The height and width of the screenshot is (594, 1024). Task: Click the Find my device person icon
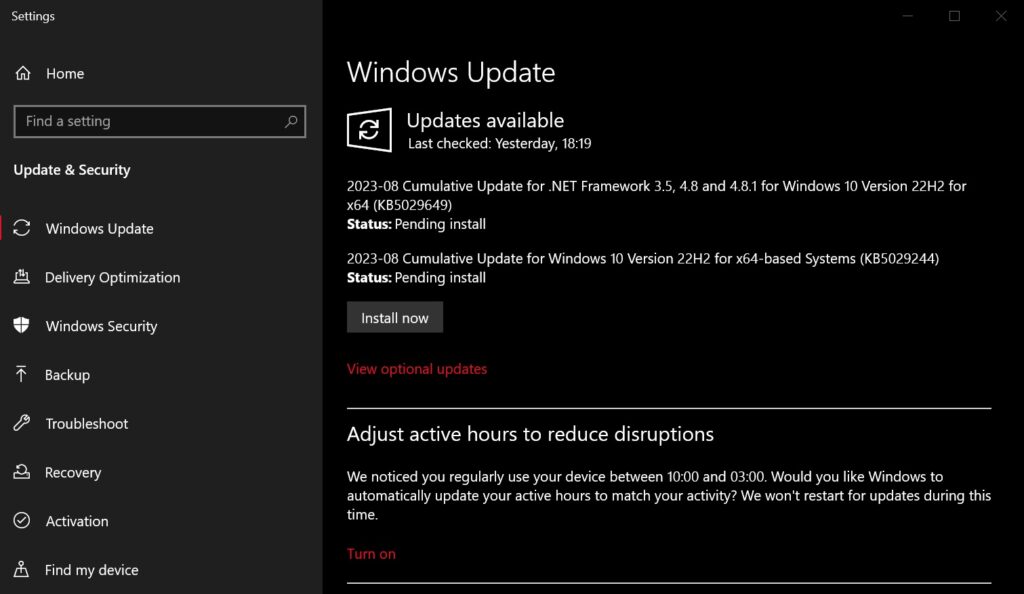(21, 569)
